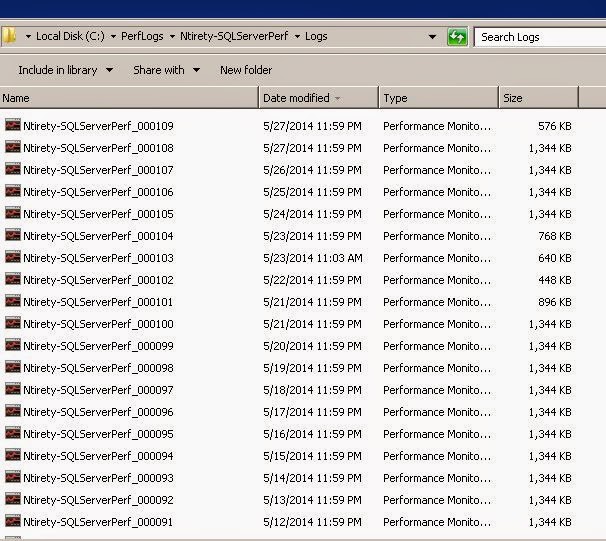This screenshot has width=606, height=541.
Task: Click date 5/22/2014 11:59 PM
Action: [x=312, y=280]
